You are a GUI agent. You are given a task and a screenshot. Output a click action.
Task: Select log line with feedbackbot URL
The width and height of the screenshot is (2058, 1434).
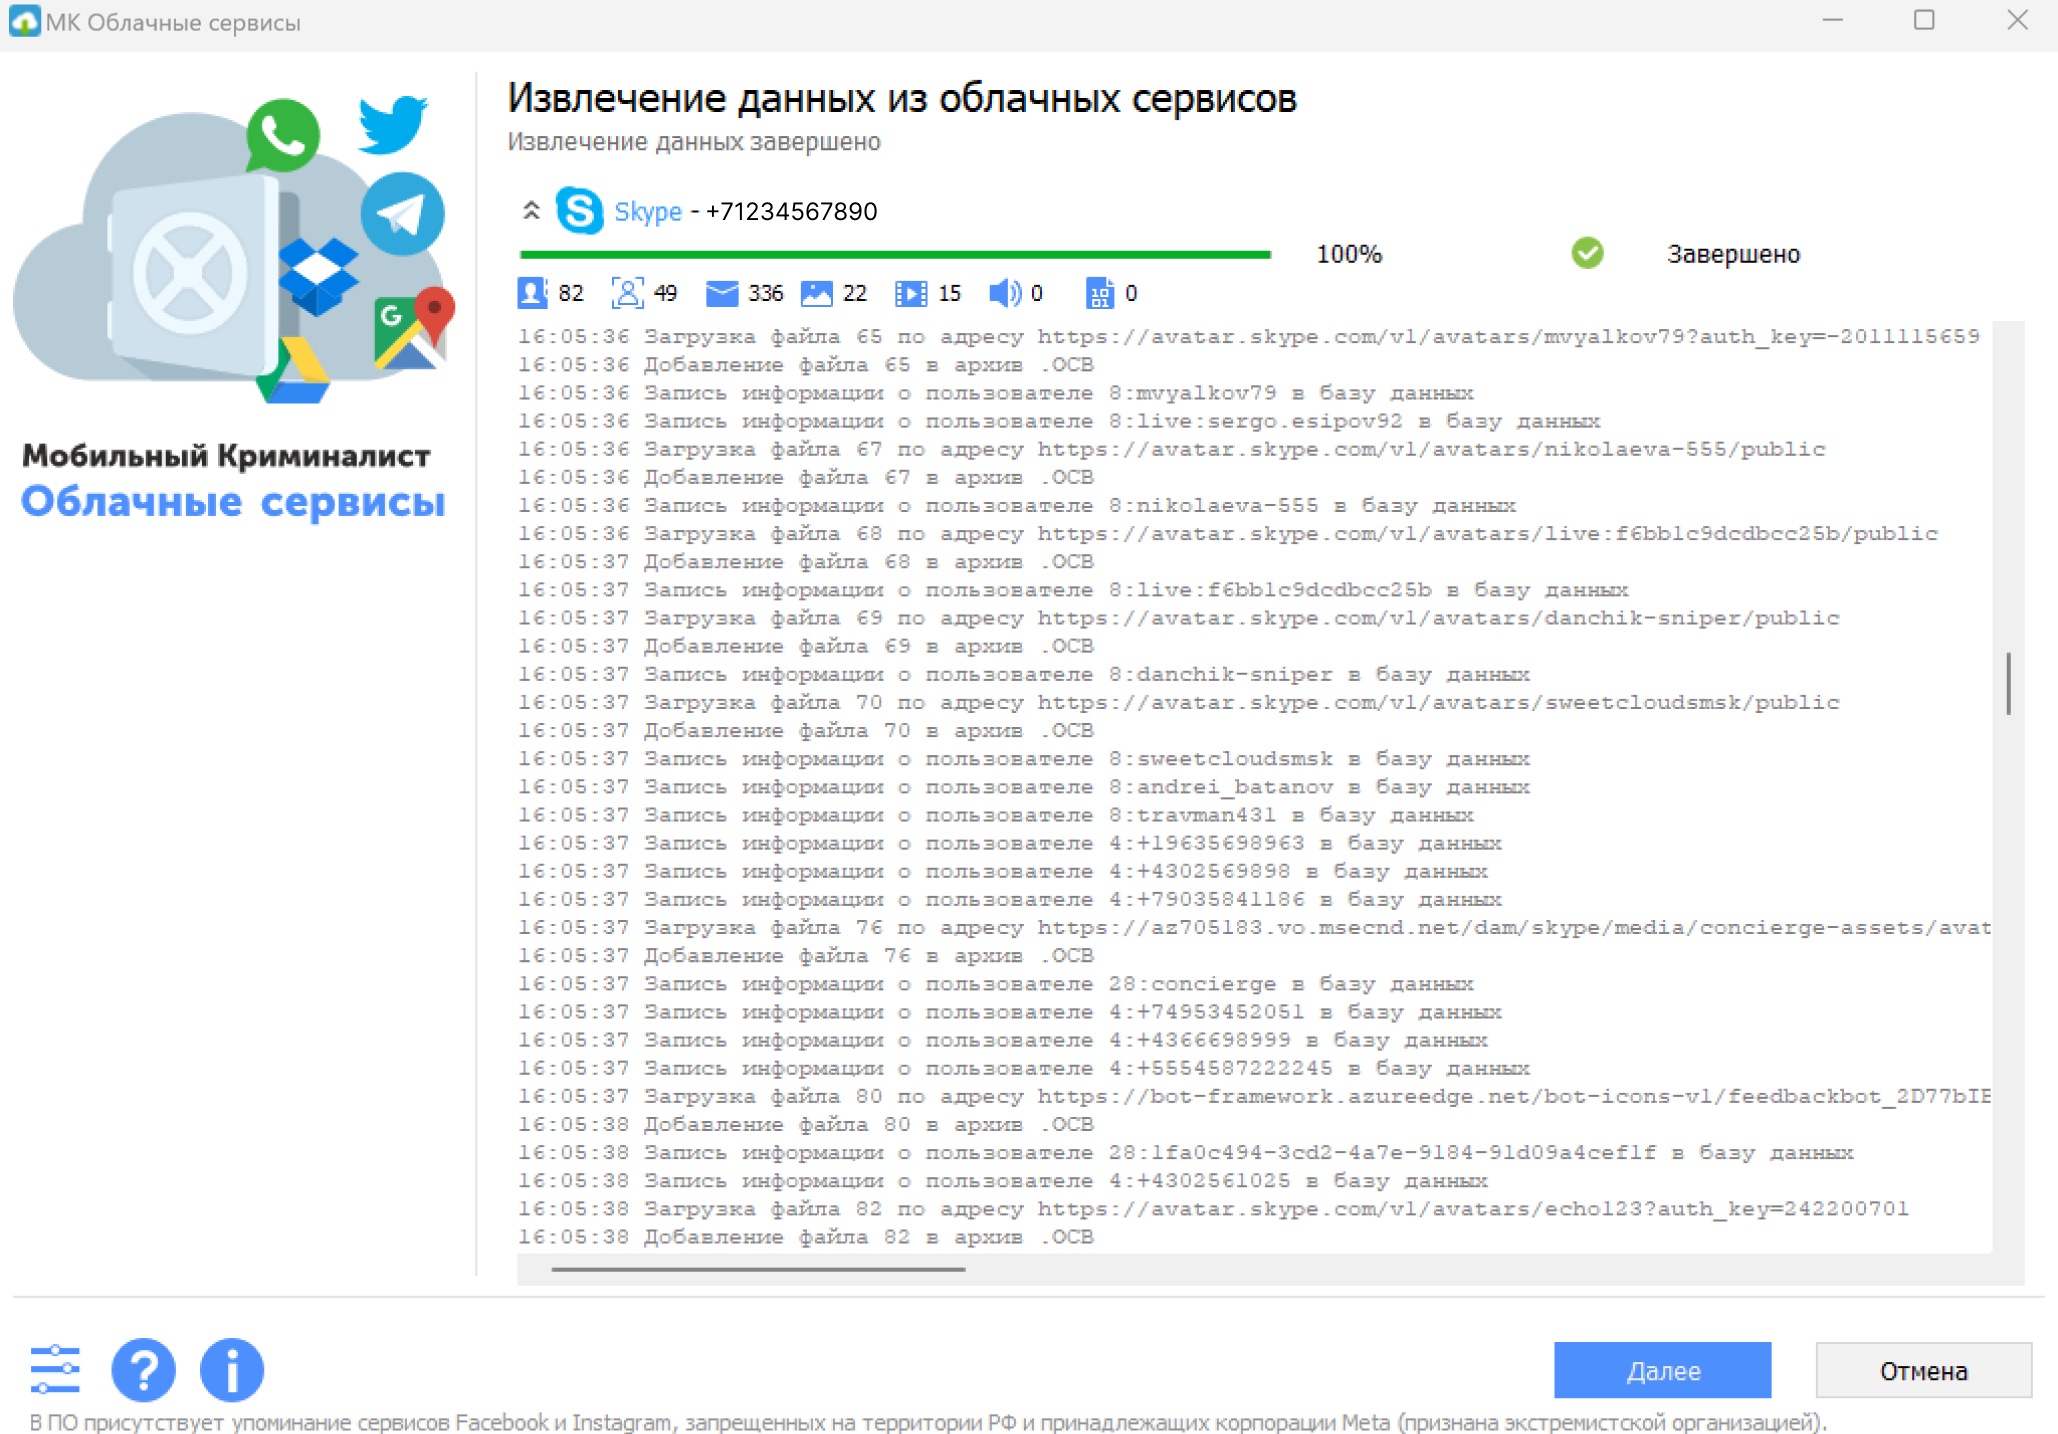[x=1254, y=1097]
